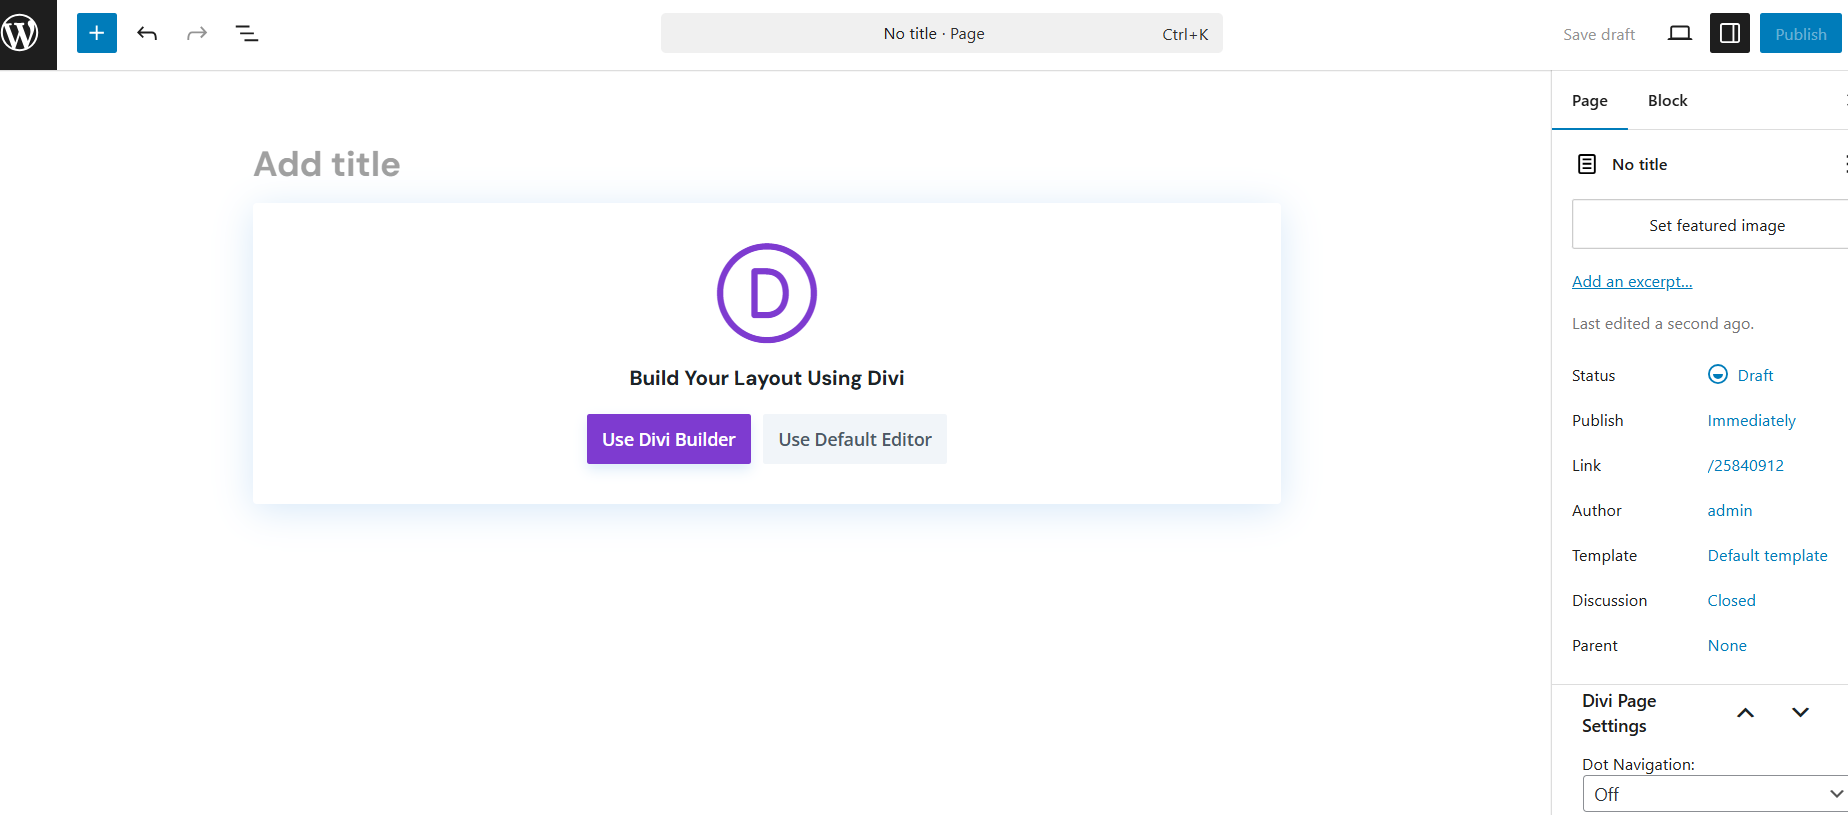The width and height of the screenshot is (1848, 815).
Task: Open the laptop preview view icon
Action: pyautogui.click(x=1680, y=33)
